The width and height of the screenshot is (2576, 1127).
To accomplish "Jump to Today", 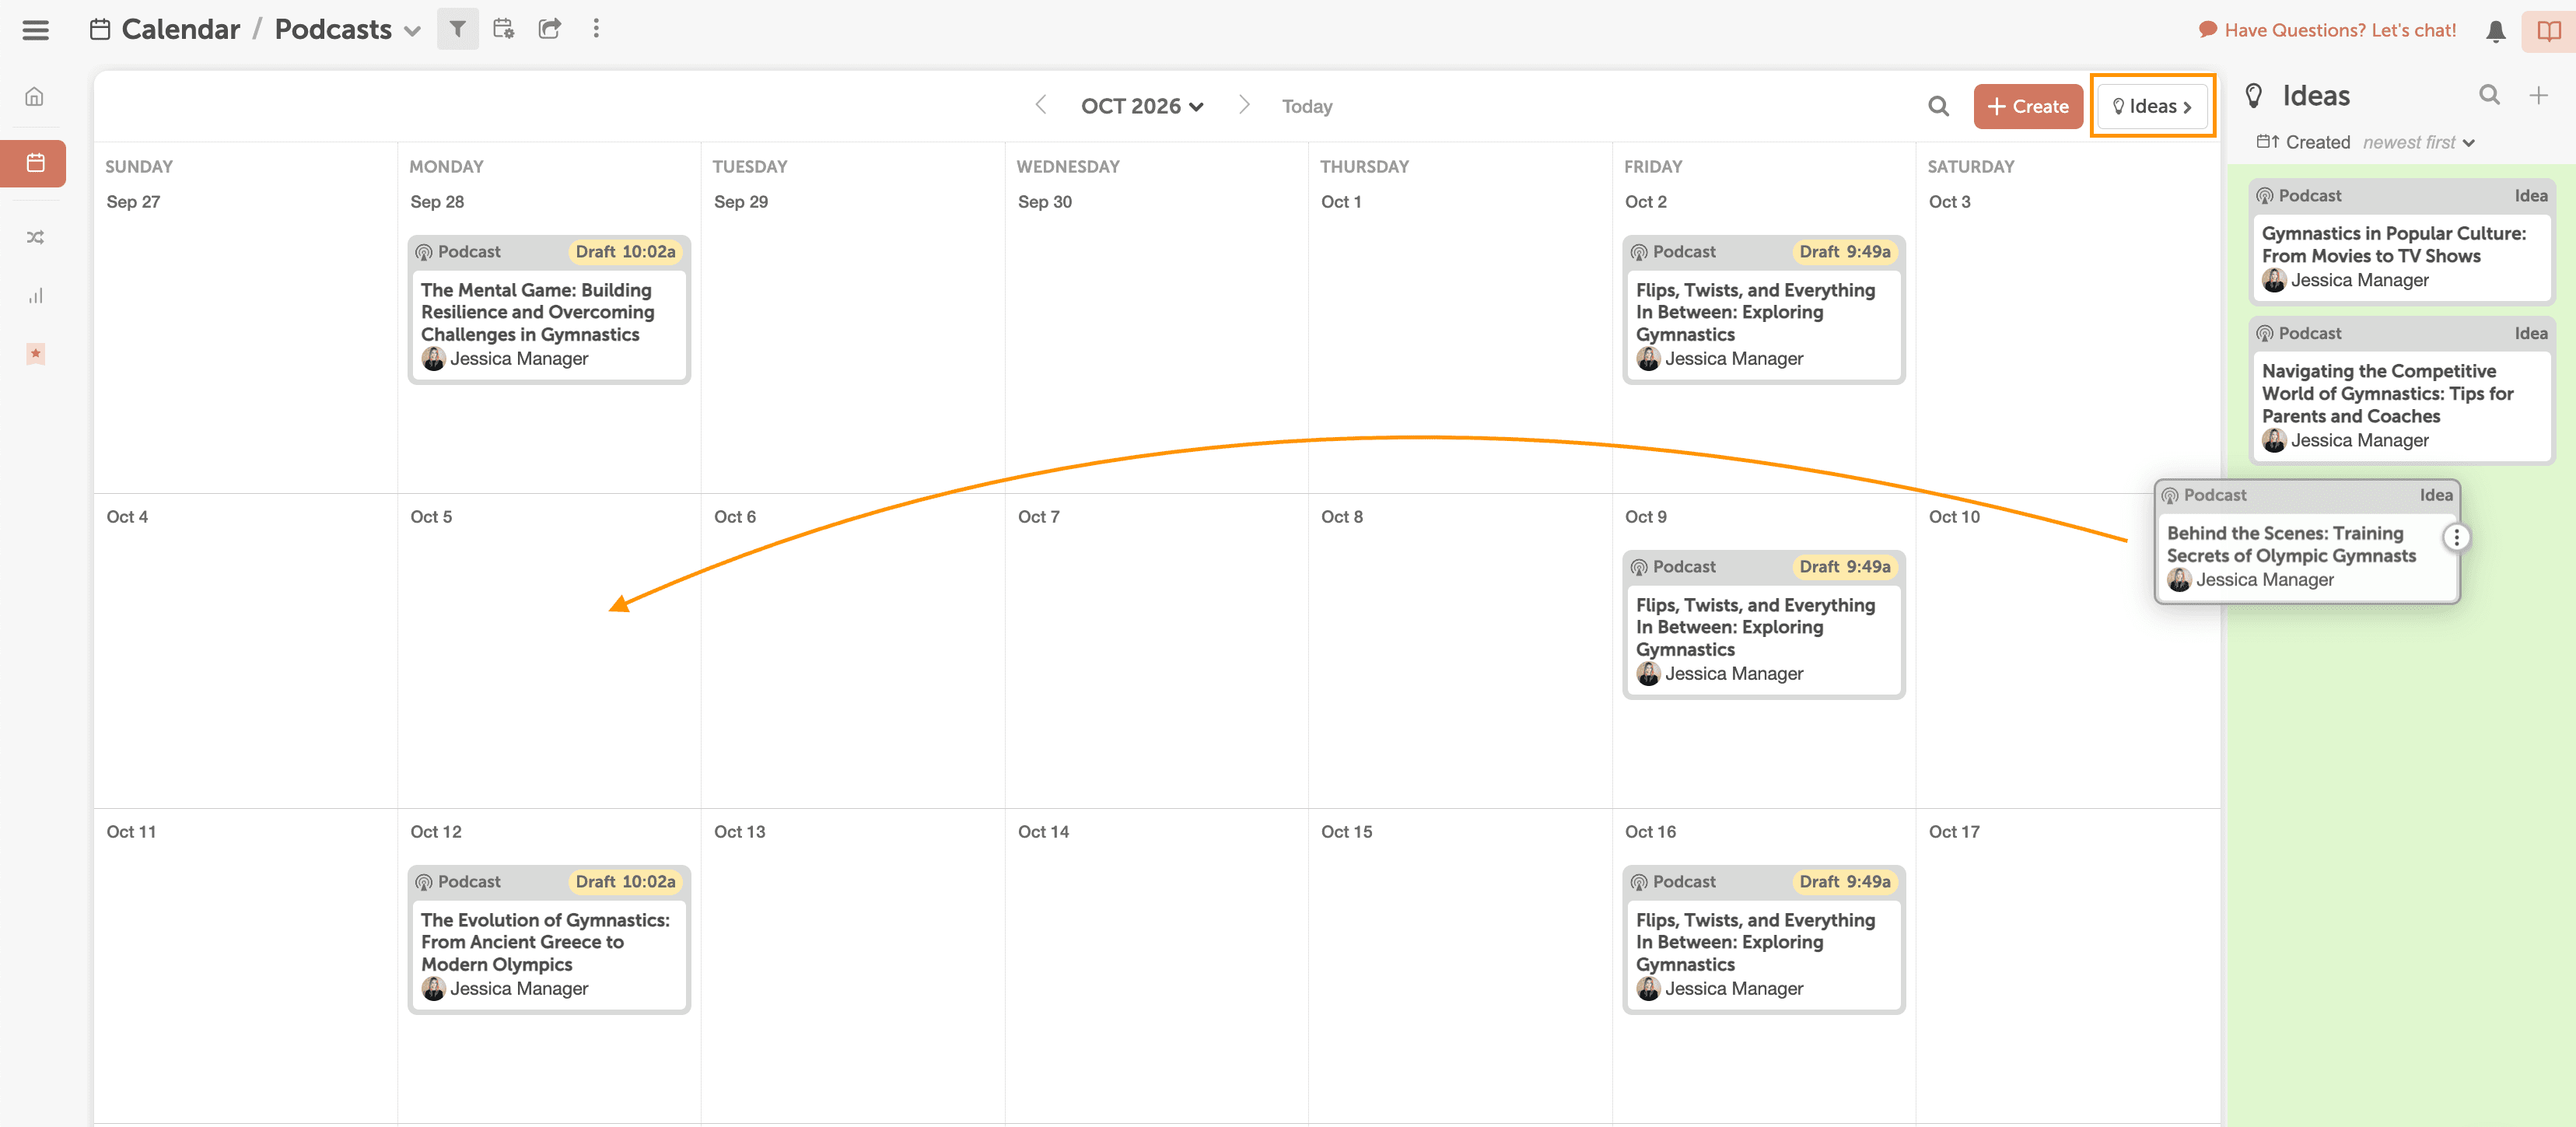I will point(1306,106).
